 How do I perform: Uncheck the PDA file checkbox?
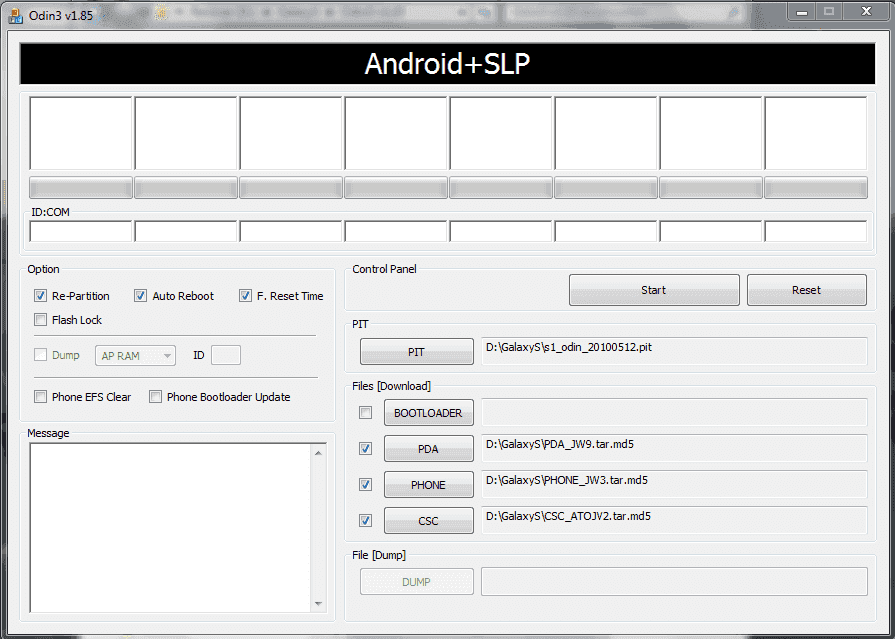(365, 448)
